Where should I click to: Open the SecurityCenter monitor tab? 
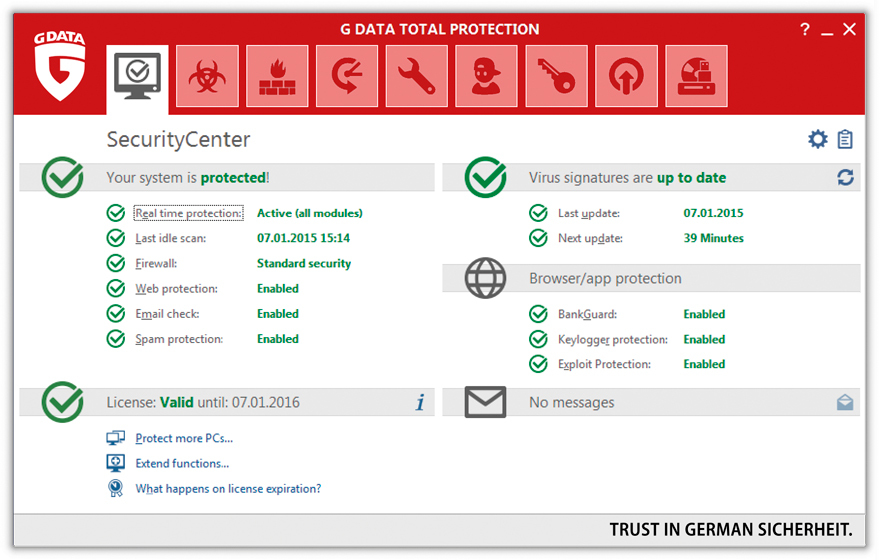coord(138,76)
